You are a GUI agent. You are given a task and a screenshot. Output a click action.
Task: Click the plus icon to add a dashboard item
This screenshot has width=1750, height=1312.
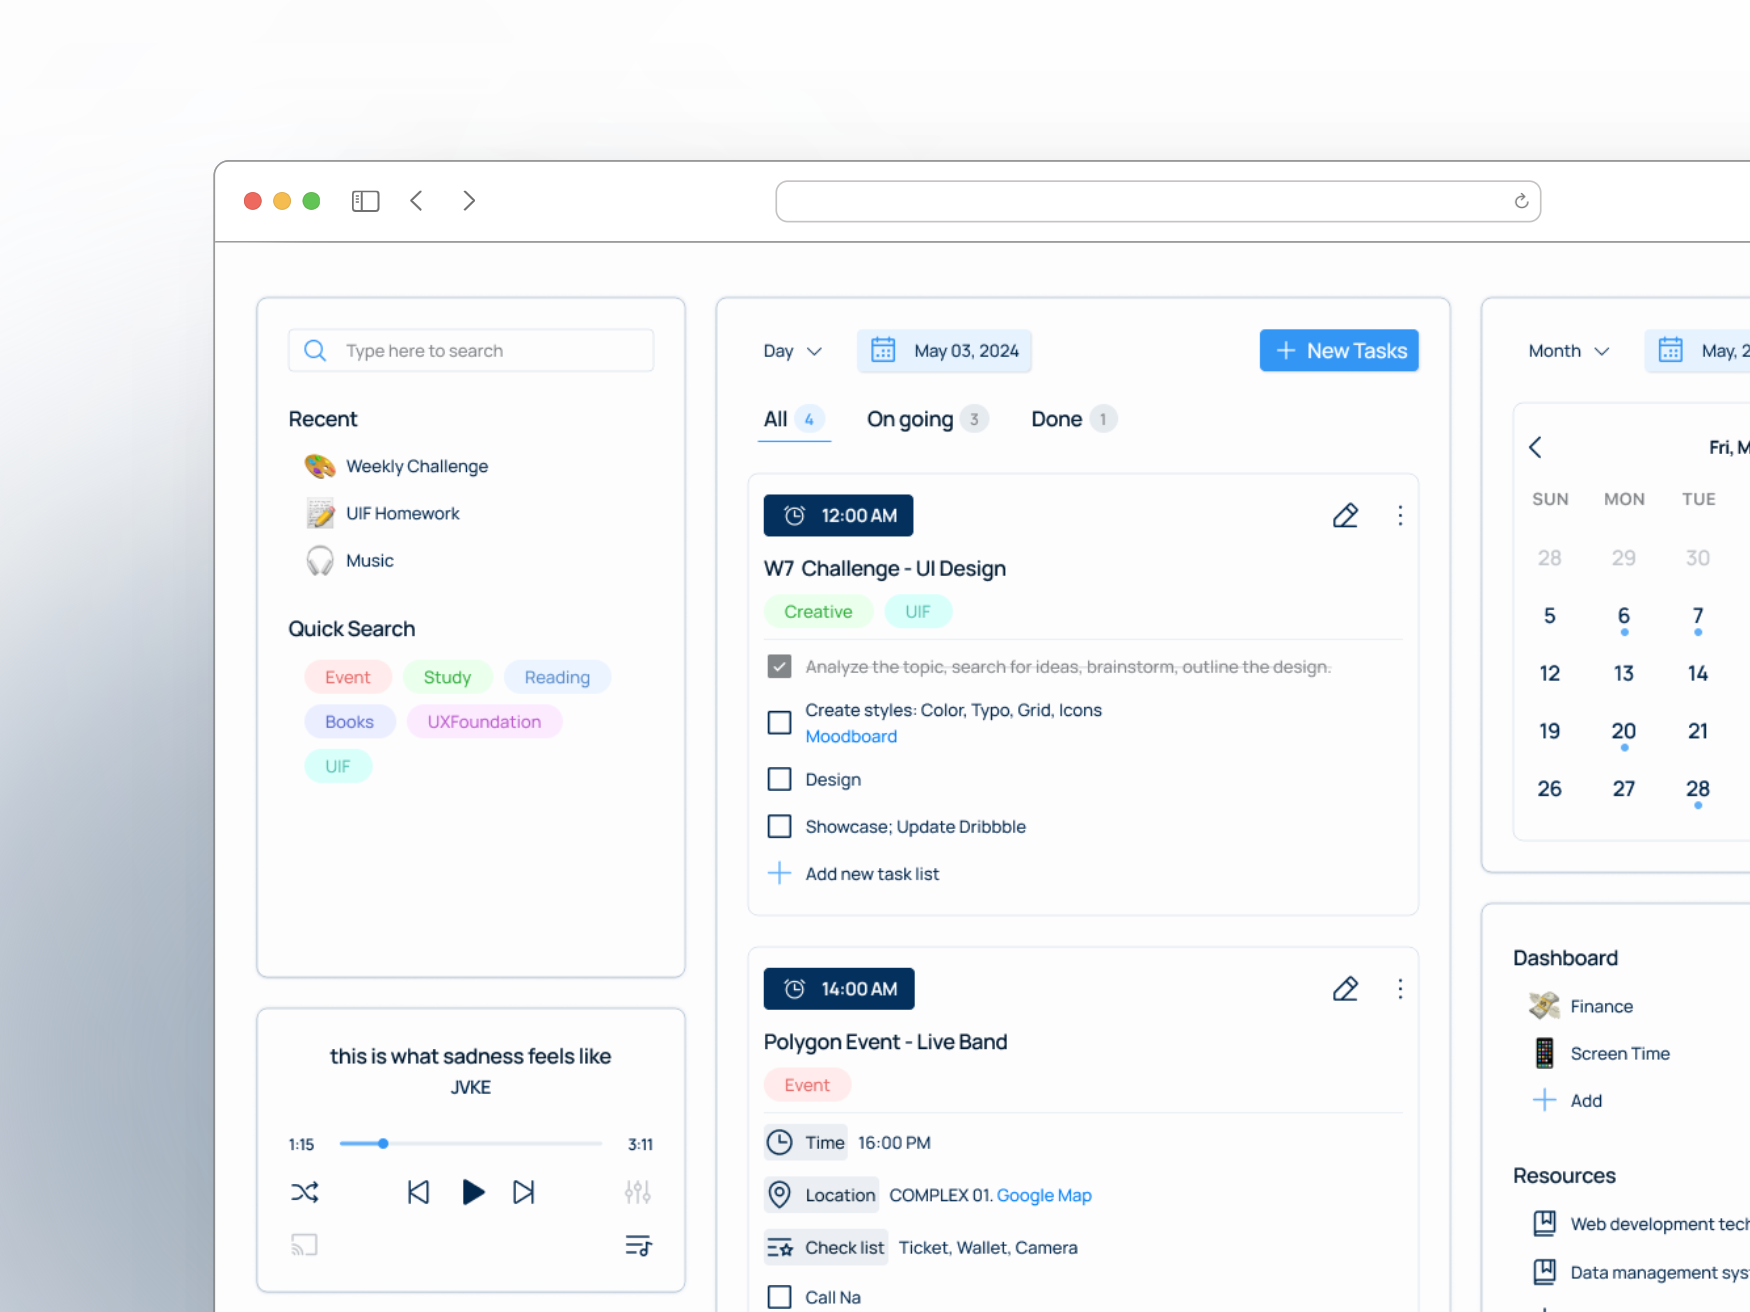(1544, 1100)
